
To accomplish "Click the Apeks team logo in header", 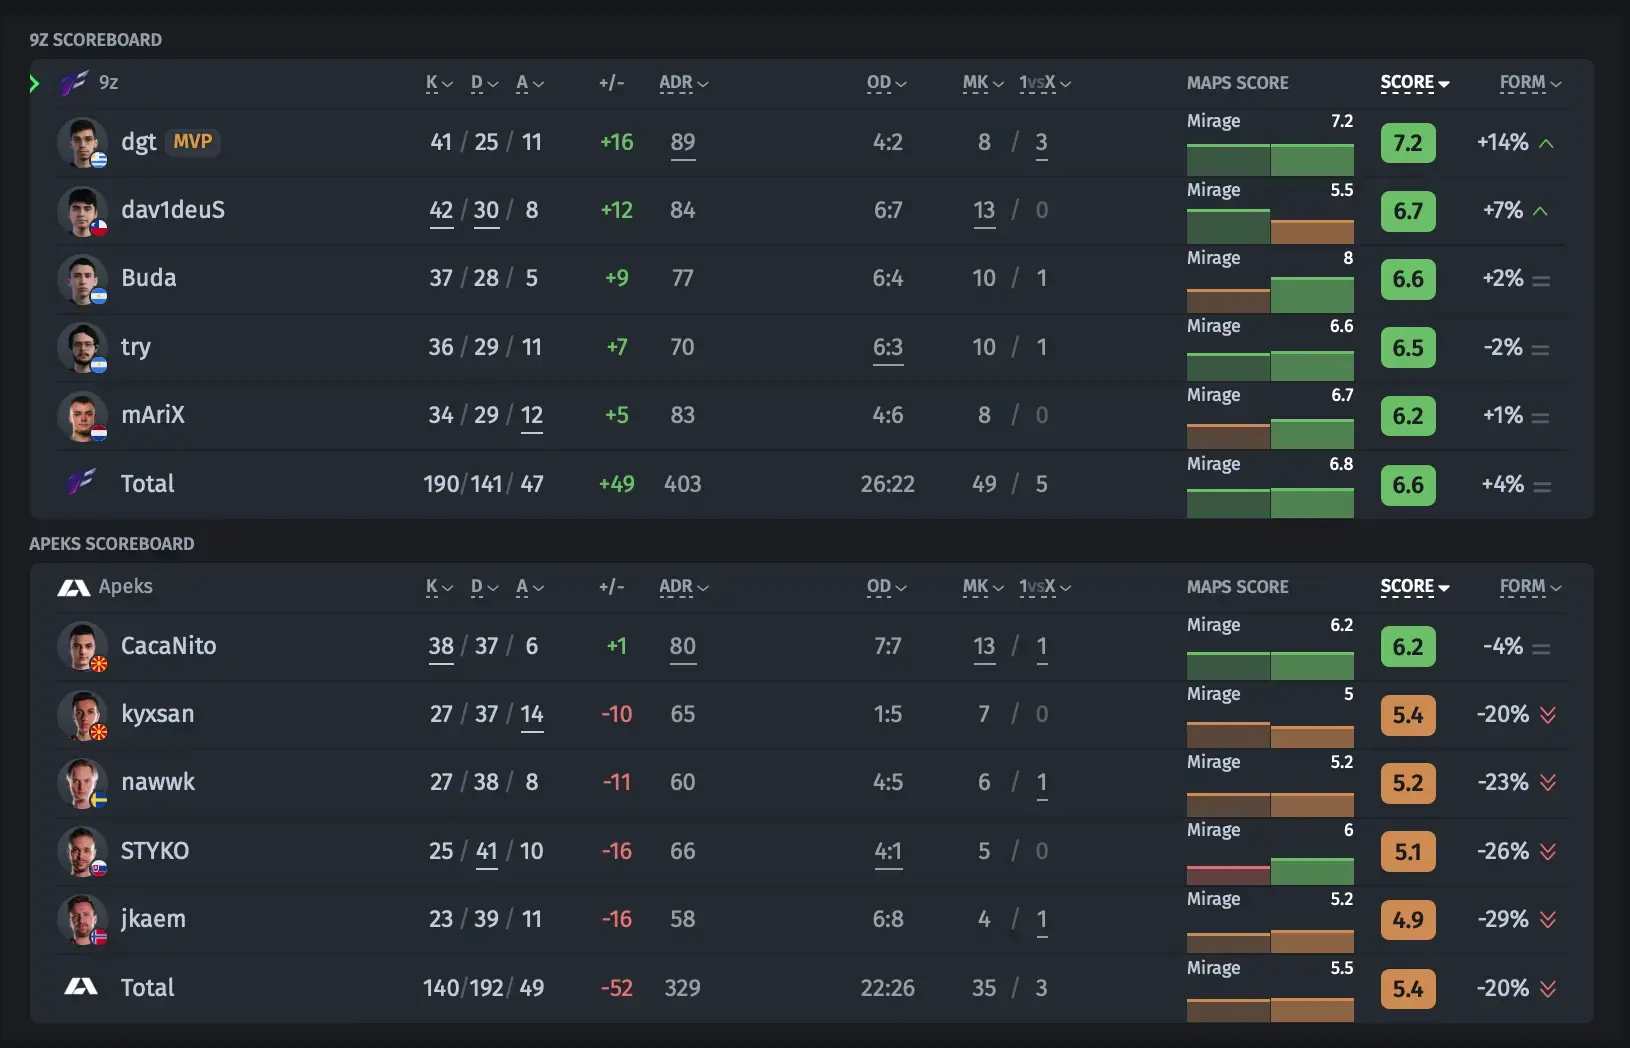I will (74, 587).
